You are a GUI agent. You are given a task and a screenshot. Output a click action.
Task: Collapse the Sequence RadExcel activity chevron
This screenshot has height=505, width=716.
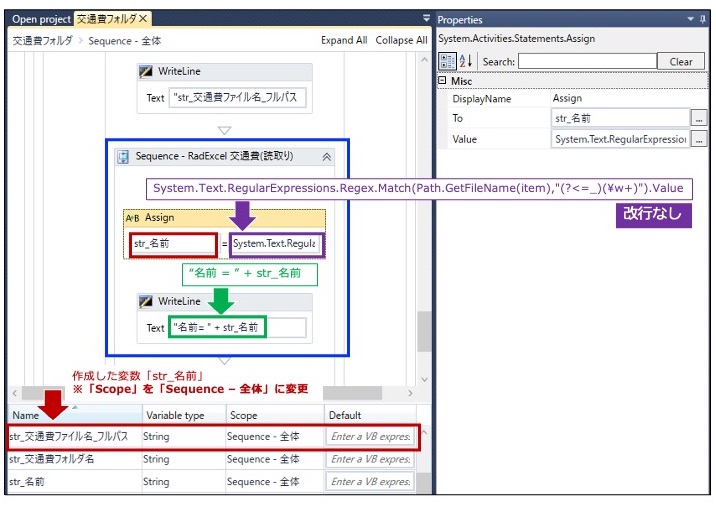(326, 157)
